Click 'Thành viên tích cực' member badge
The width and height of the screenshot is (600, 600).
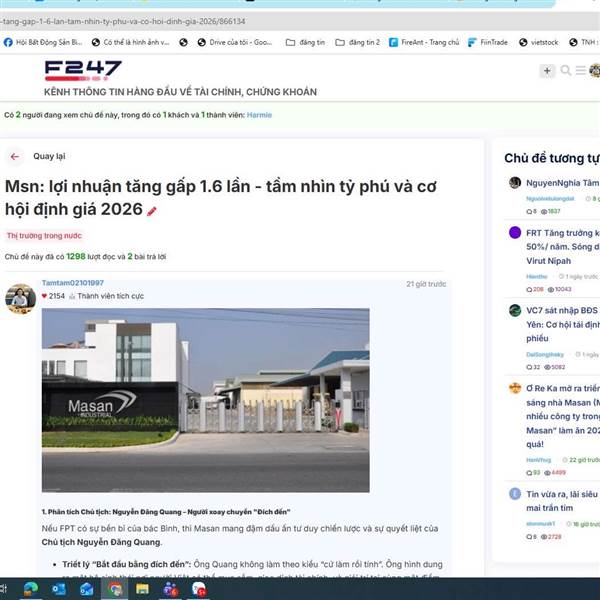click(111, 296)
